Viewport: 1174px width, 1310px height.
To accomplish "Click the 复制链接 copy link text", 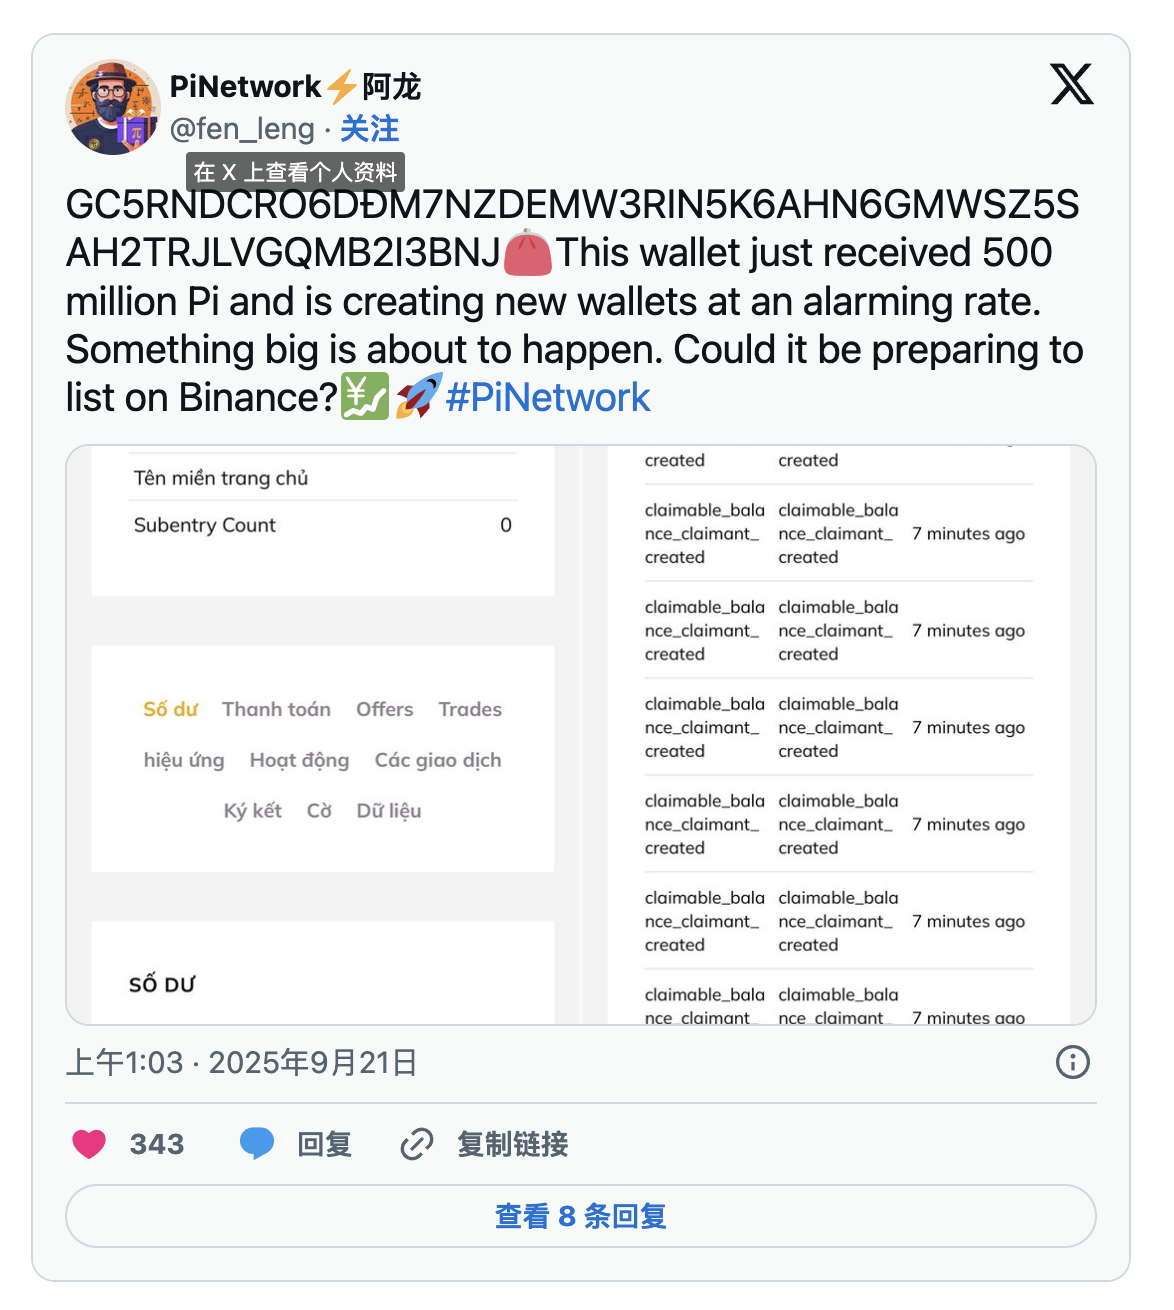I will pos(513,1144).
